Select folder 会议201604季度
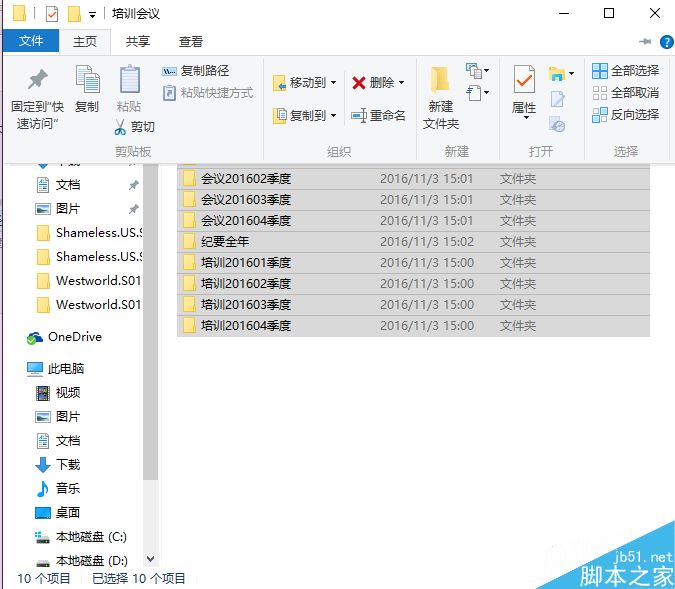This screenshot has height=589, width=675. click(413, 221)
